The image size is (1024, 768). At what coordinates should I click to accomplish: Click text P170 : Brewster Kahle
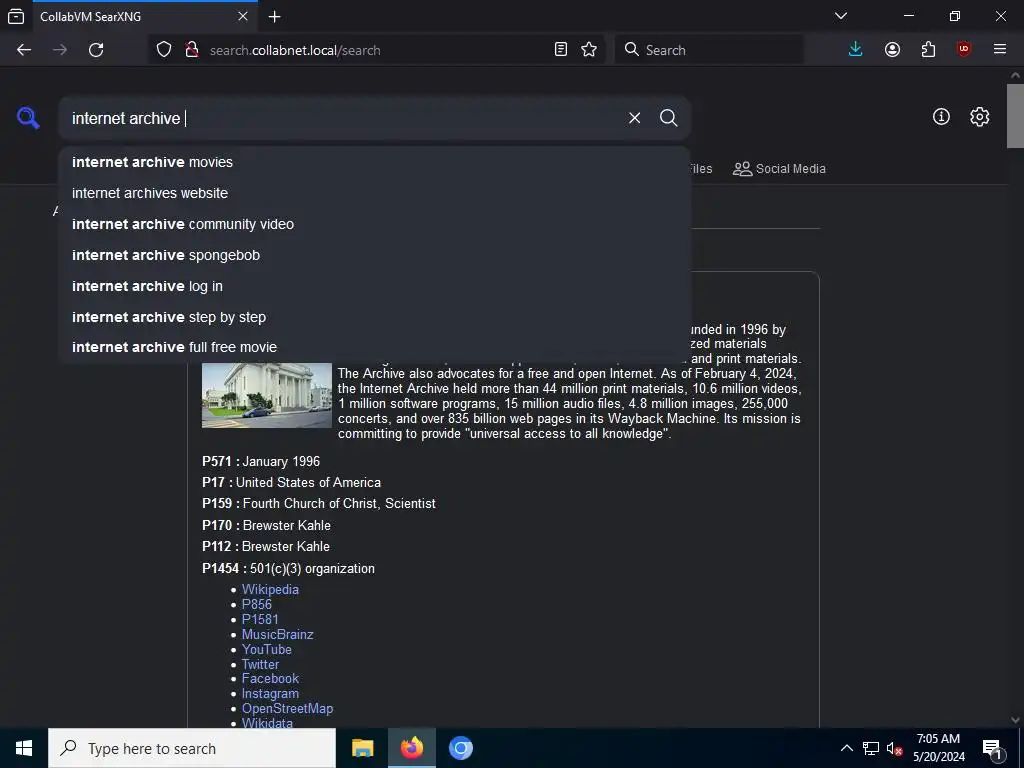[x=266, y=525]
